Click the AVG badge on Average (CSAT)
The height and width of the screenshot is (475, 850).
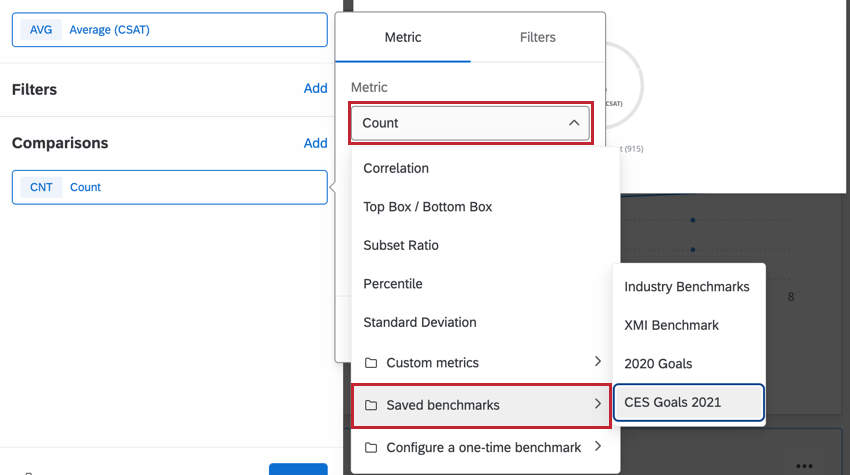pyautogui.click(x=41, y=30)
